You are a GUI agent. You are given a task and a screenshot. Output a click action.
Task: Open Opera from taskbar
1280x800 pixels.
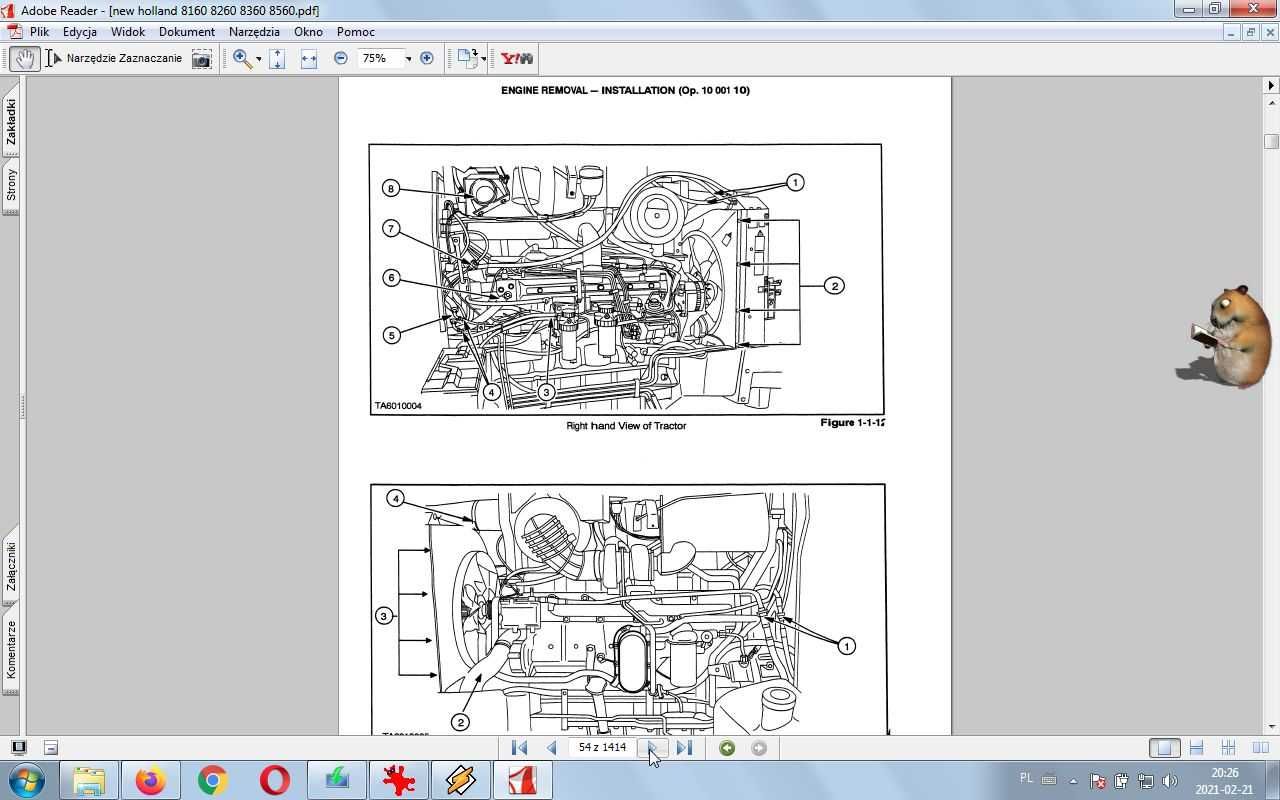[x=274, y=780]
